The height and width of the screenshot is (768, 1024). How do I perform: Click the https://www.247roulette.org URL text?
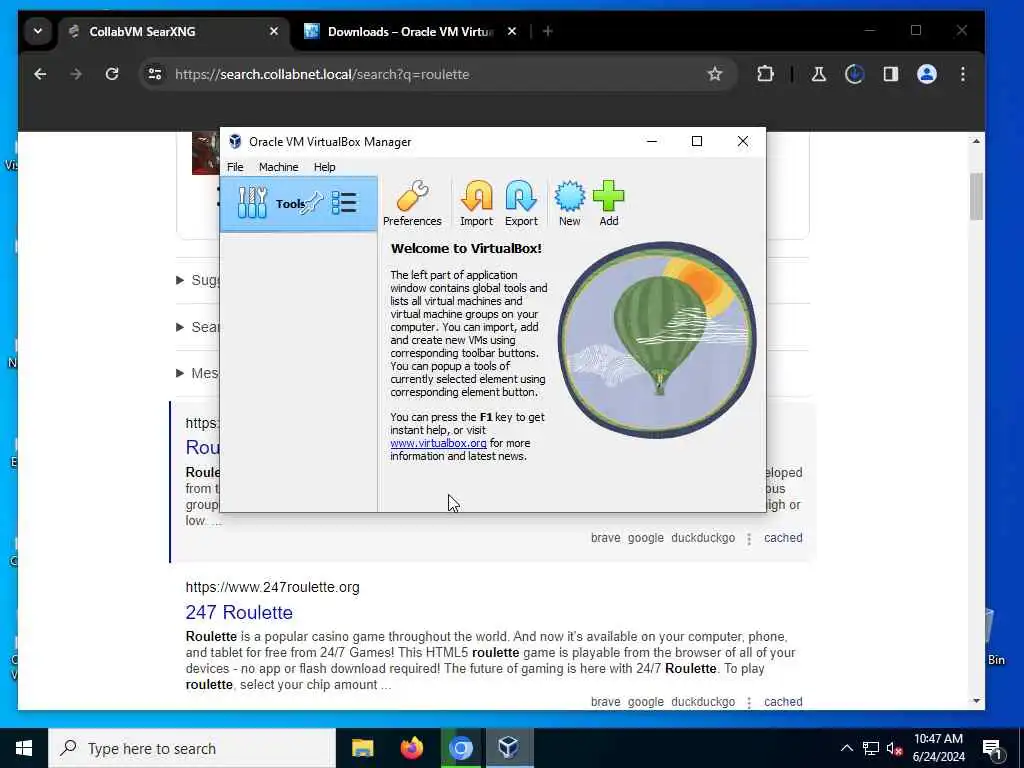pyautogui.click(x=272, y=587)
